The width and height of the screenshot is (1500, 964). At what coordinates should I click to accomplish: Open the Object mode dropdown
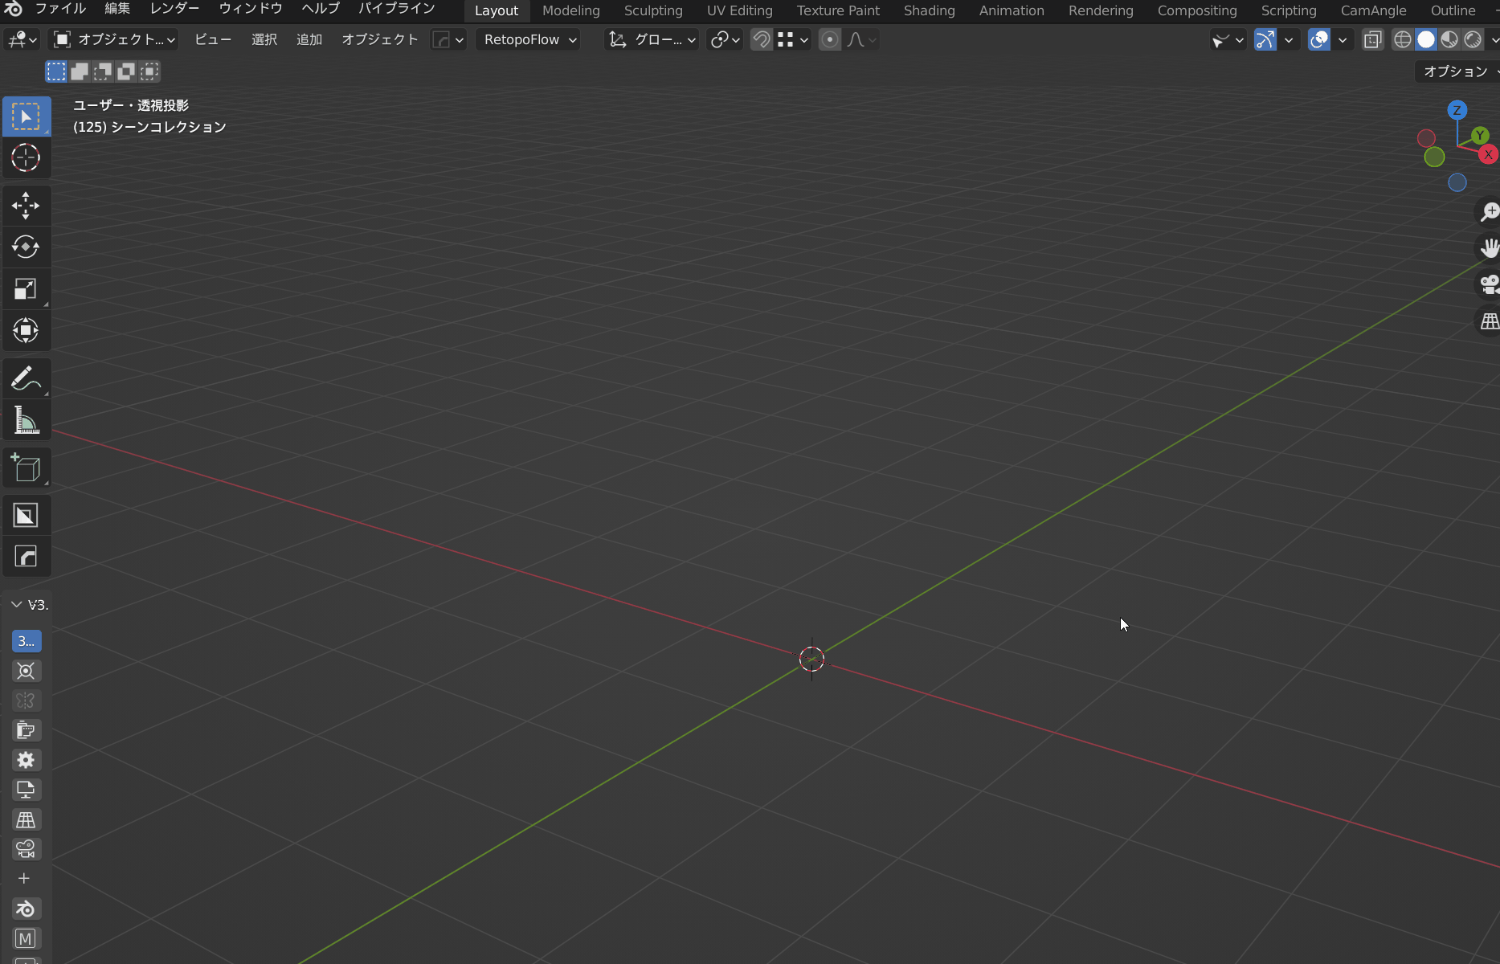[x=114, y=40]
